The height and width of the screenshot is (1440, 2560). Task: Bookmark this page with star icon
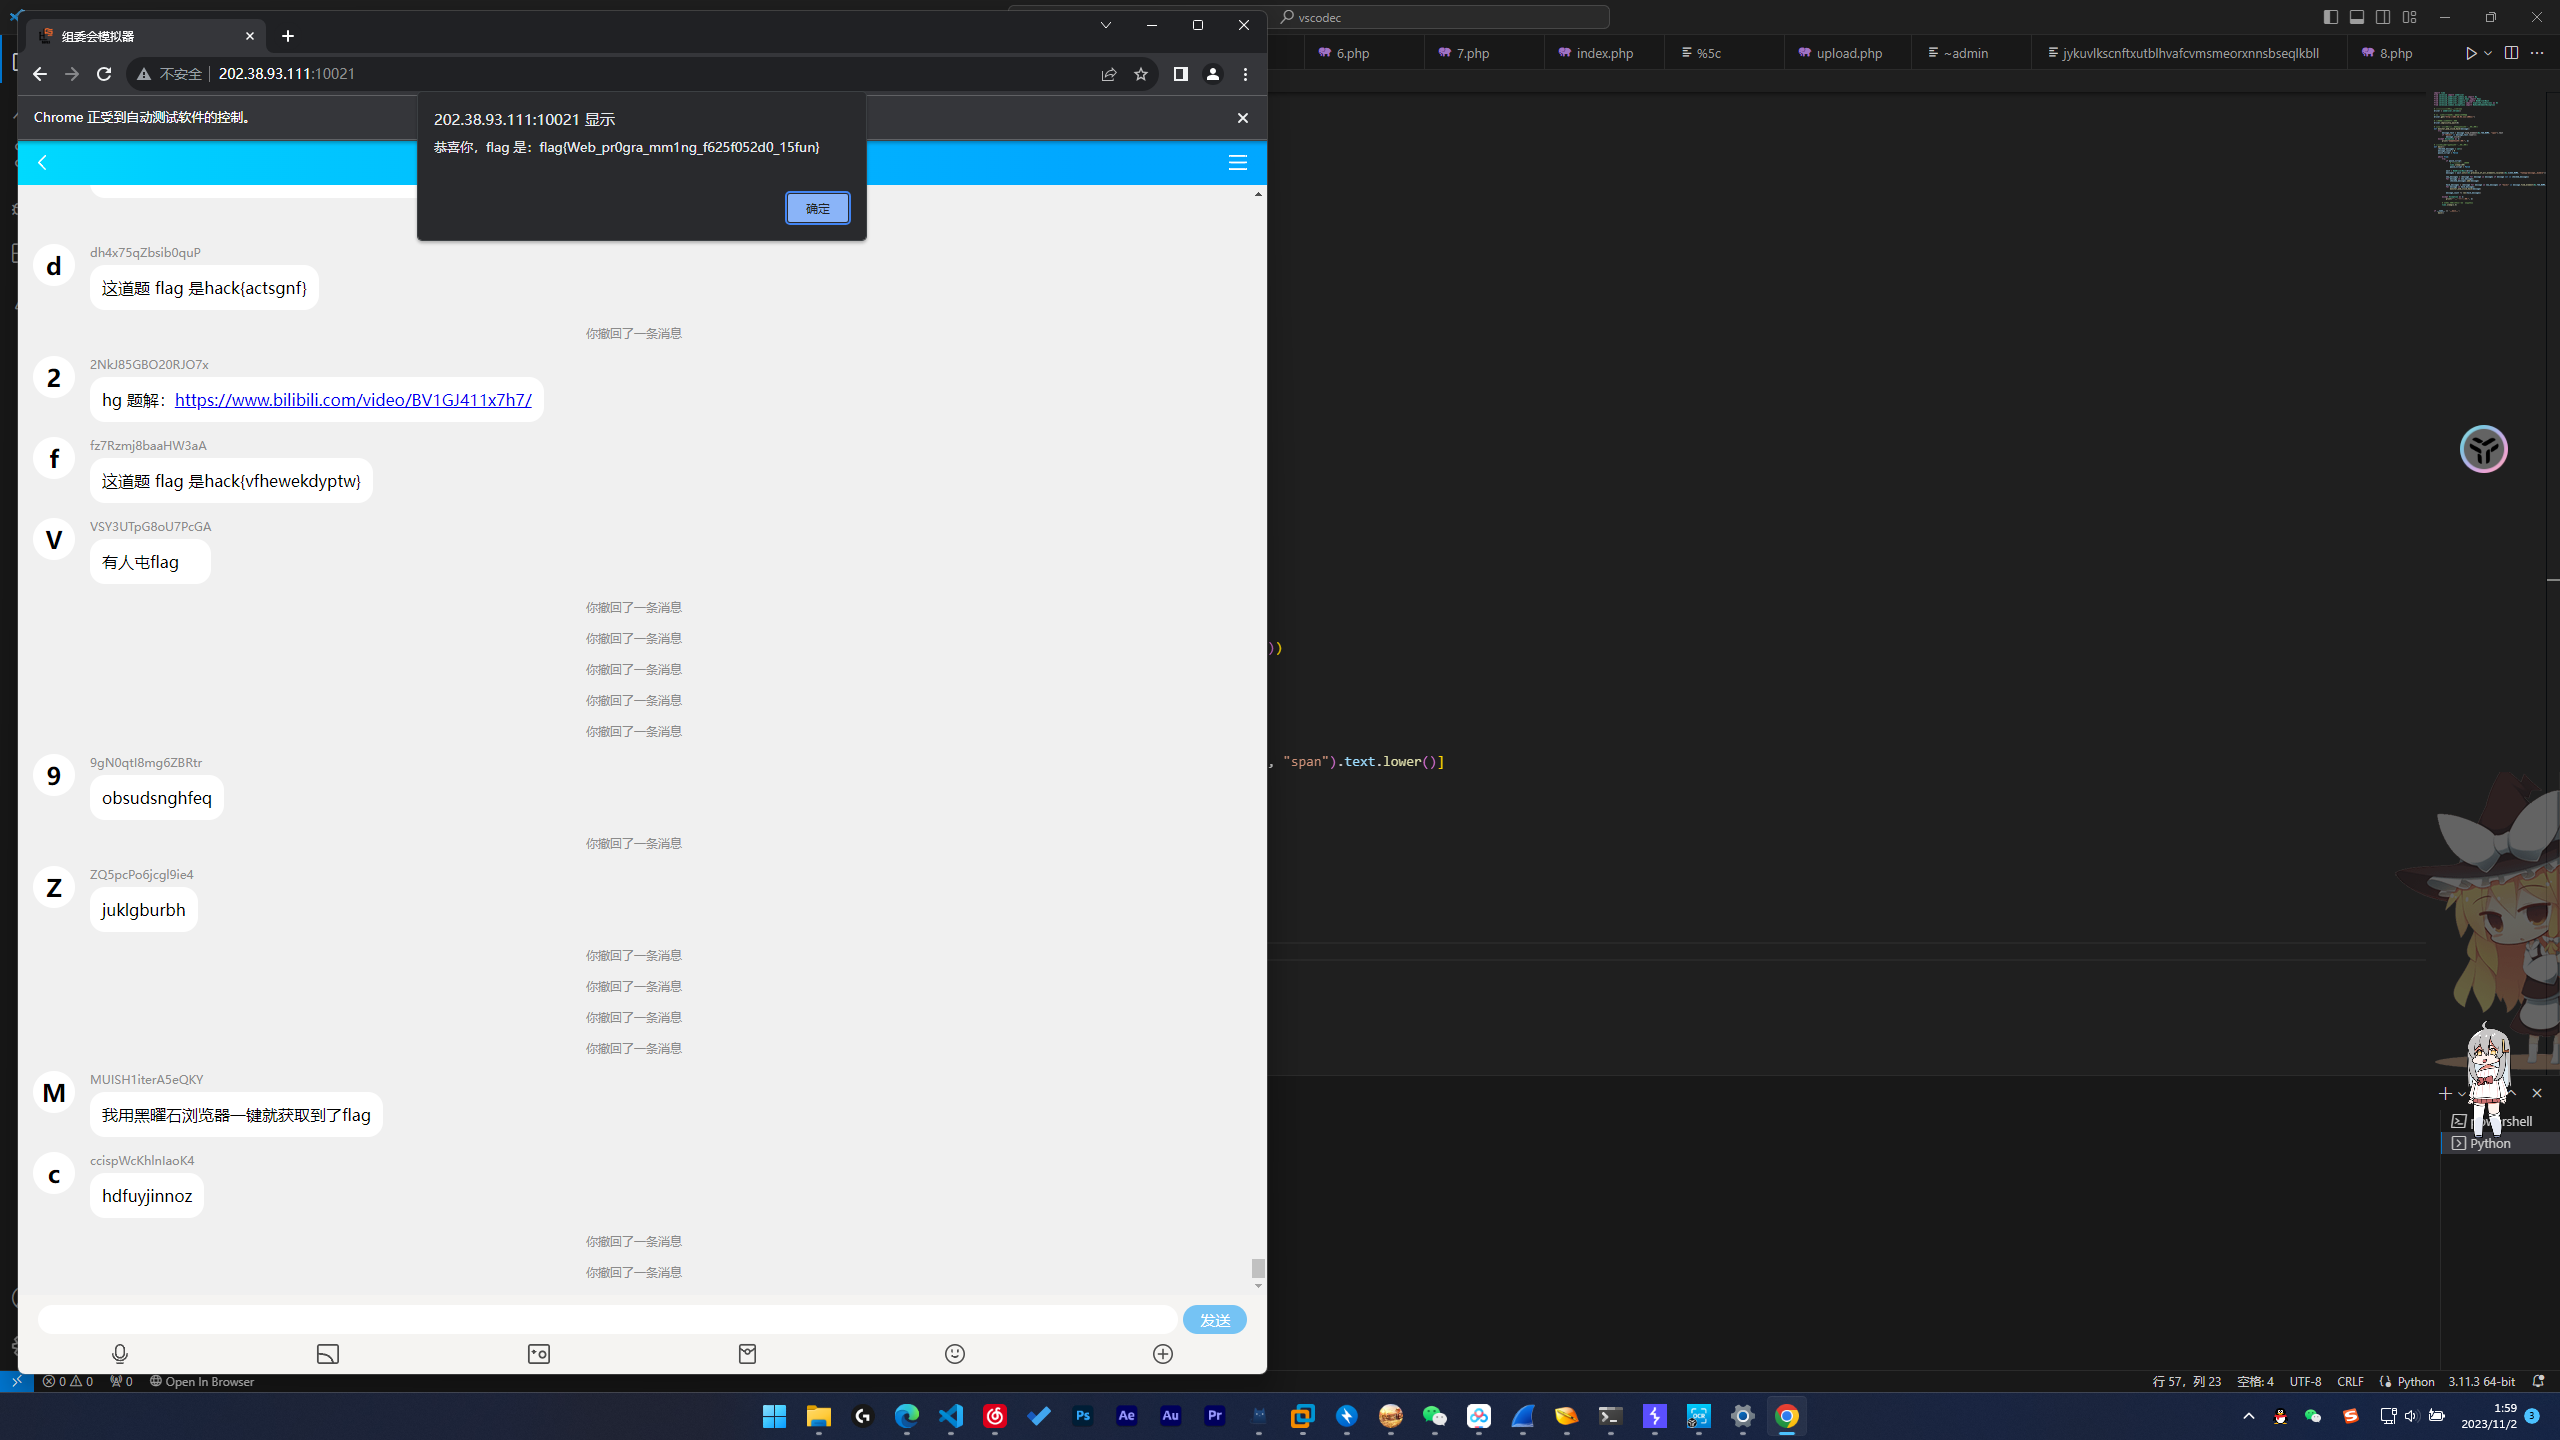click(1141, 74)
